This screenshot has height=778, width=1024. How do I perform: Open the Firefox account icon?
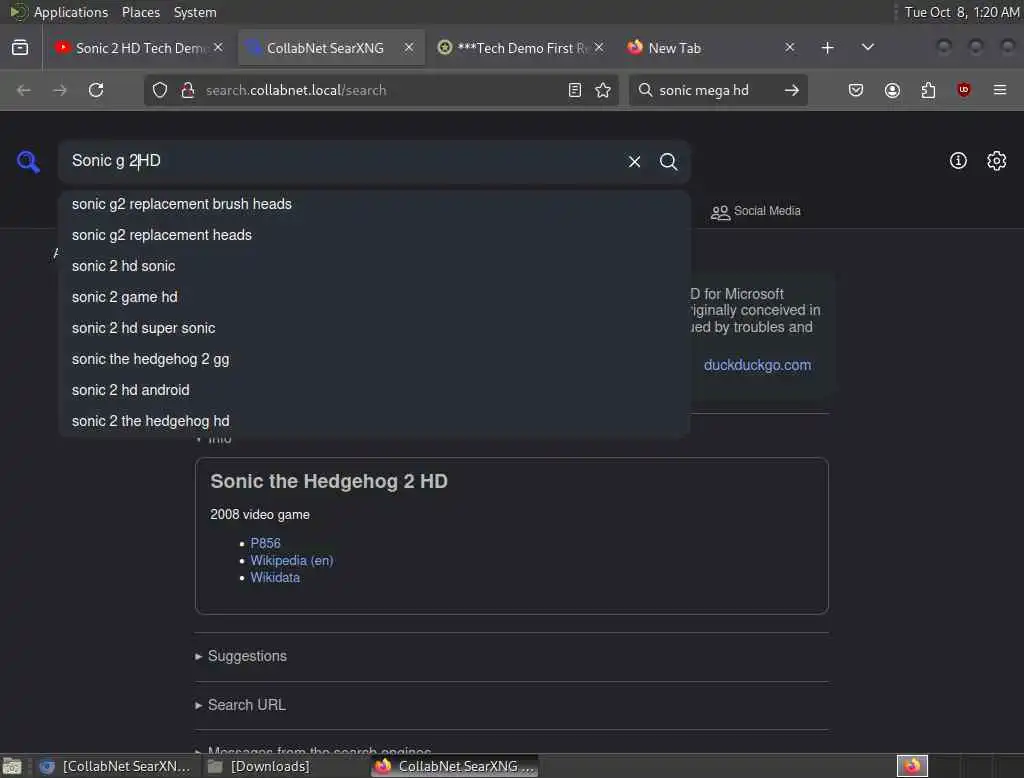pos(892,90)
